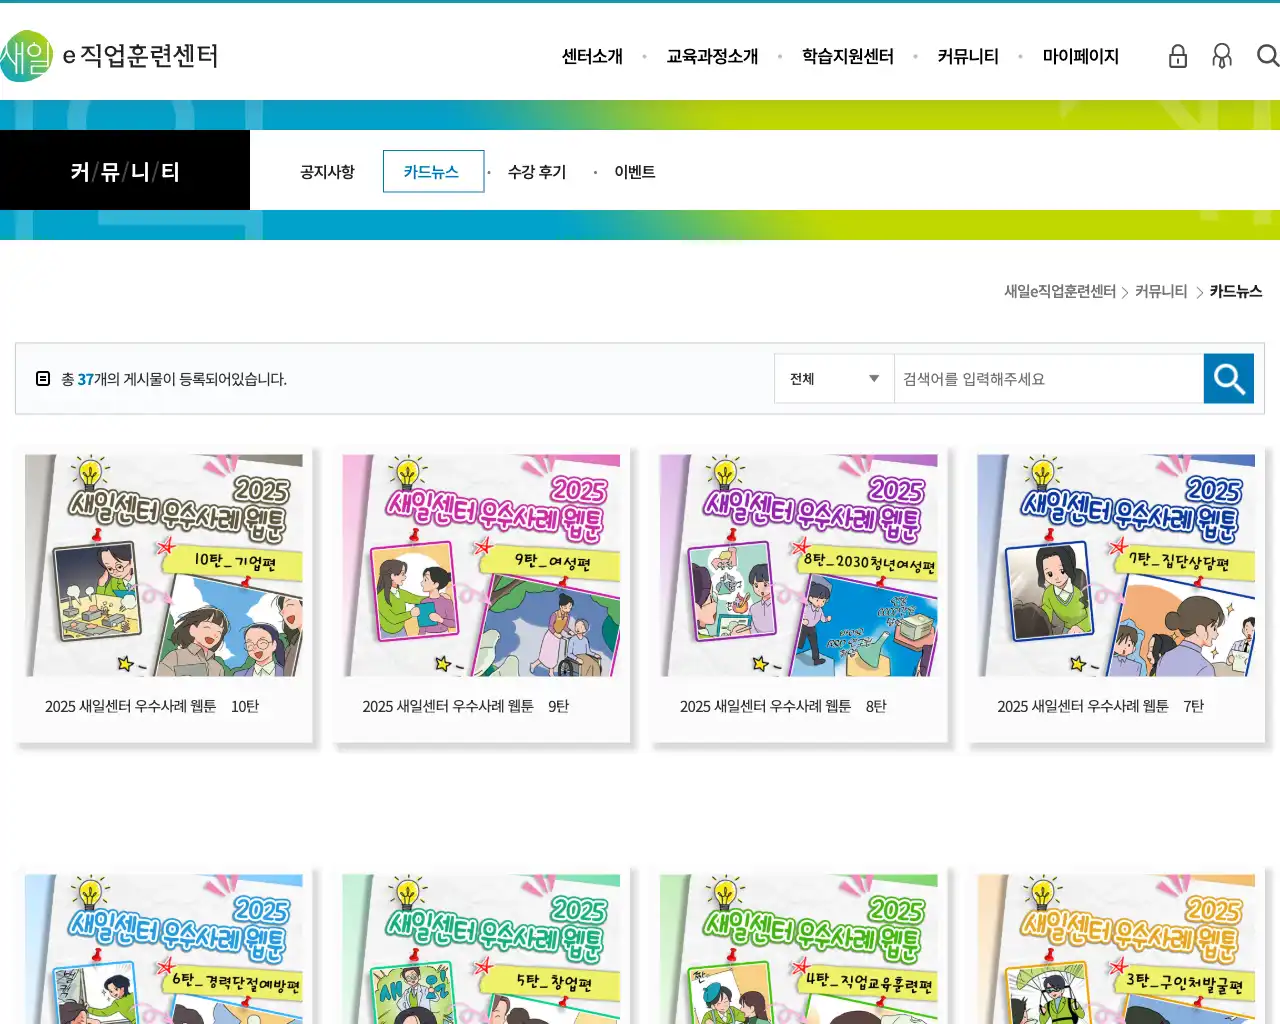Click title '2025 새일센터 우수사례 웹툰 9탄'
This screenshot has height=1024, width=1280.
click(466, 706)
